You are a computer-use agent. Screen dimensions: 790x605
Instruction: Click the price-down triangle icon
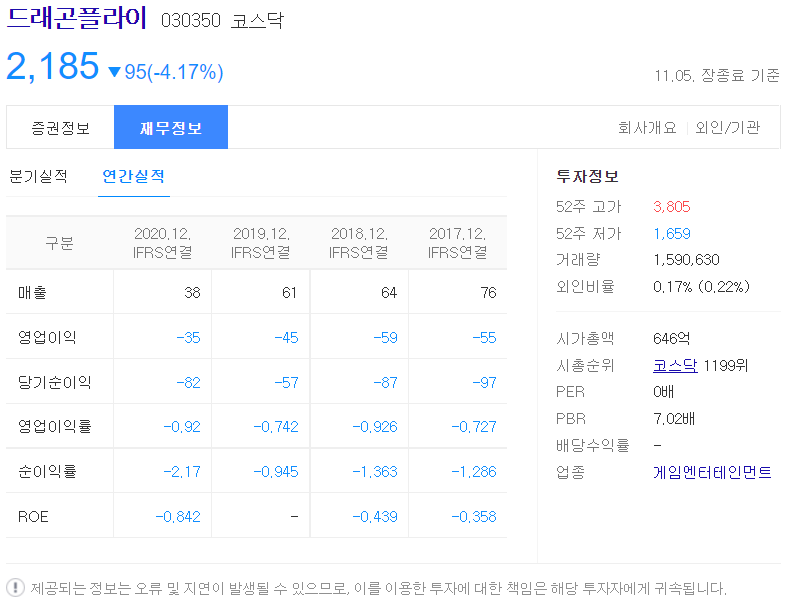click(114, 73)
